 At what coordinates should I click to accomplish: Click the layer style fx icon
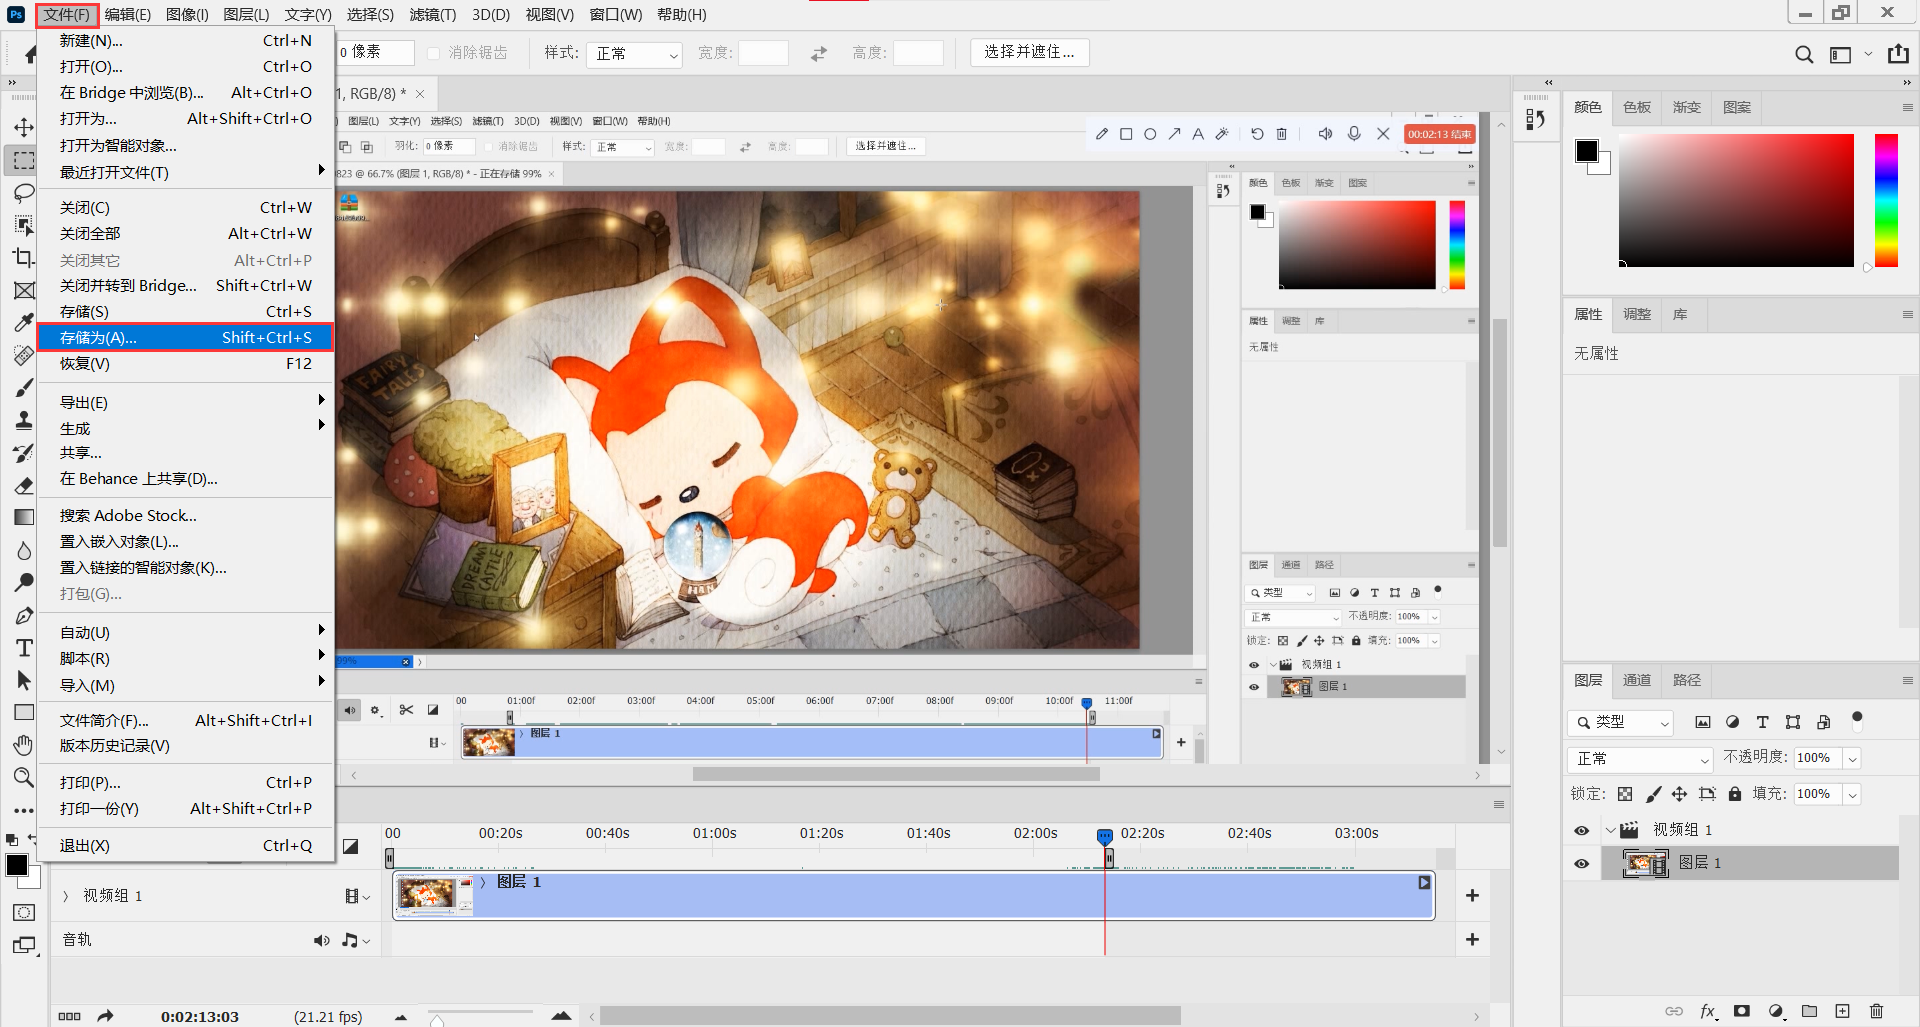[x=1708, y=1011]
